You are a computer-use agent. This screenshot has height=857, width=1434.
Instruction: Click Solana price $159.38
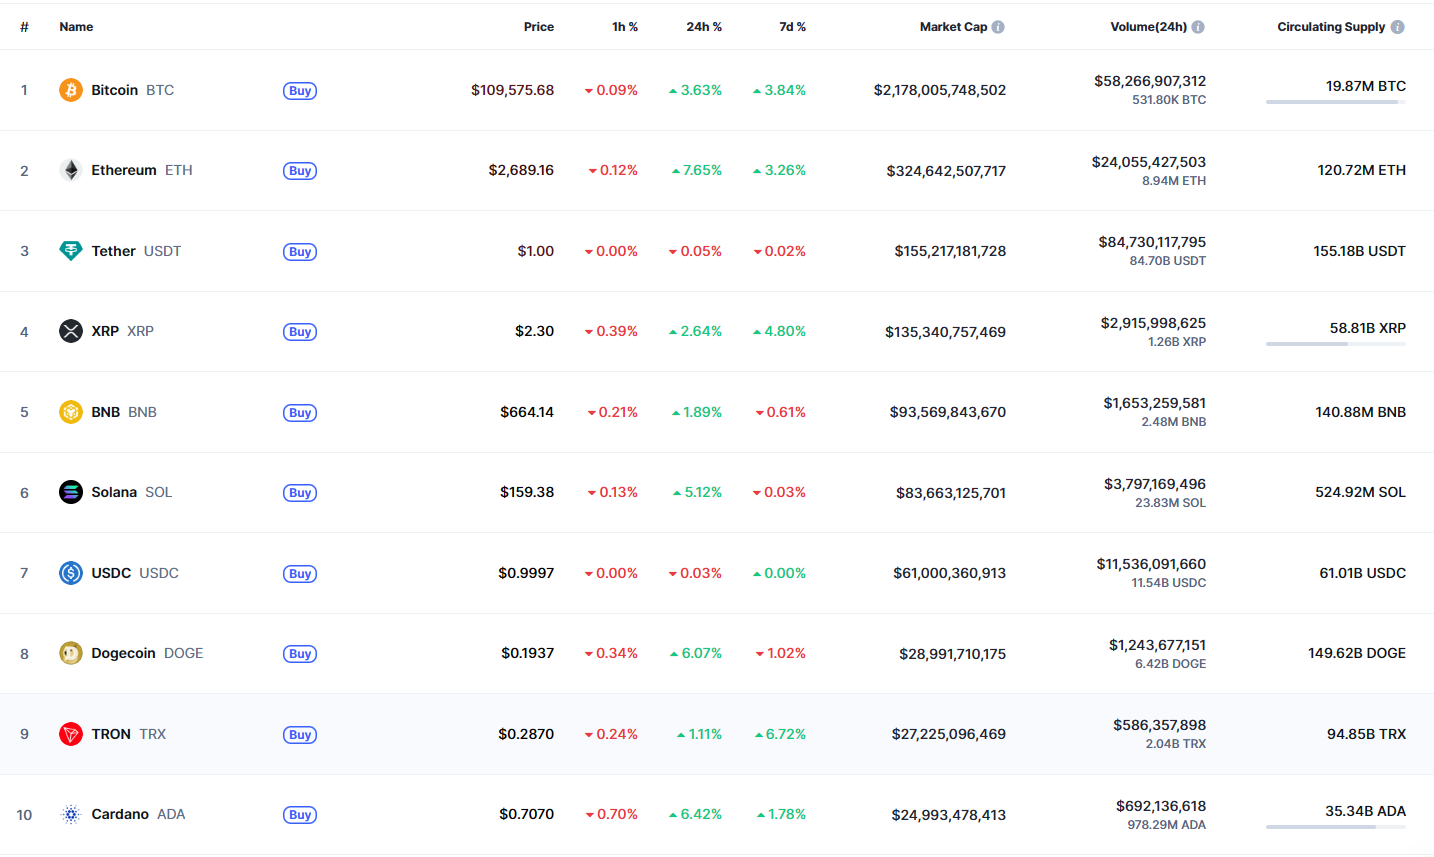pos(527,492)
